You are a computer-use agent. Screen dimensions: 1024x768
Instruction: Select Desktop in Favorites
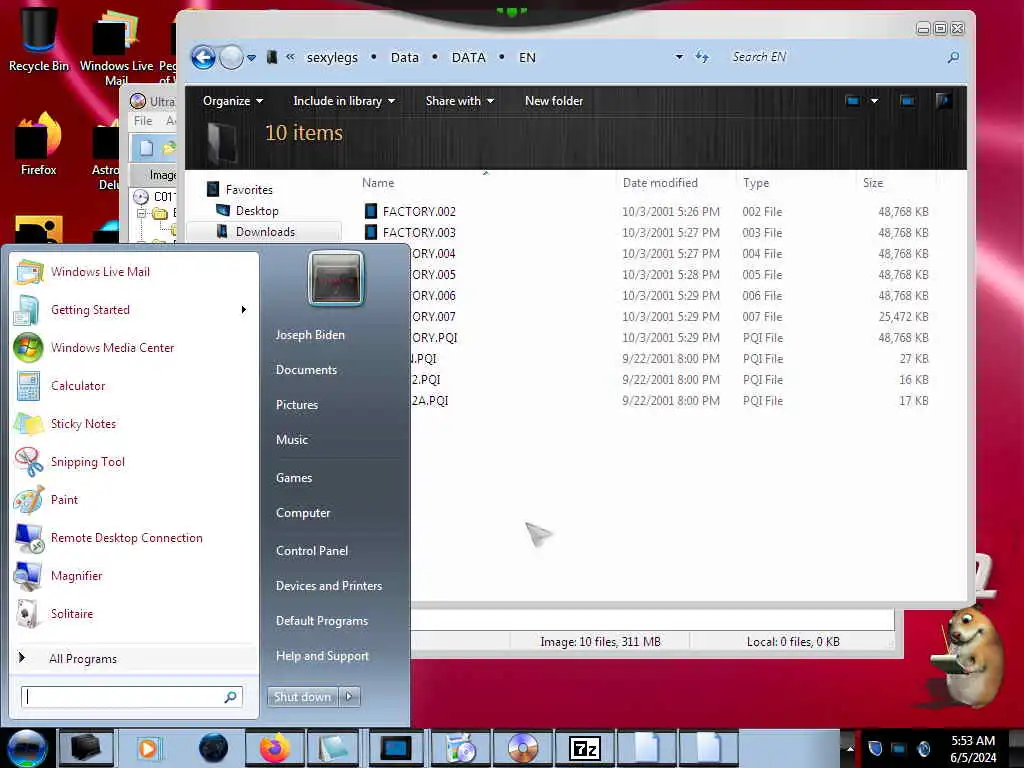point(257,211)
